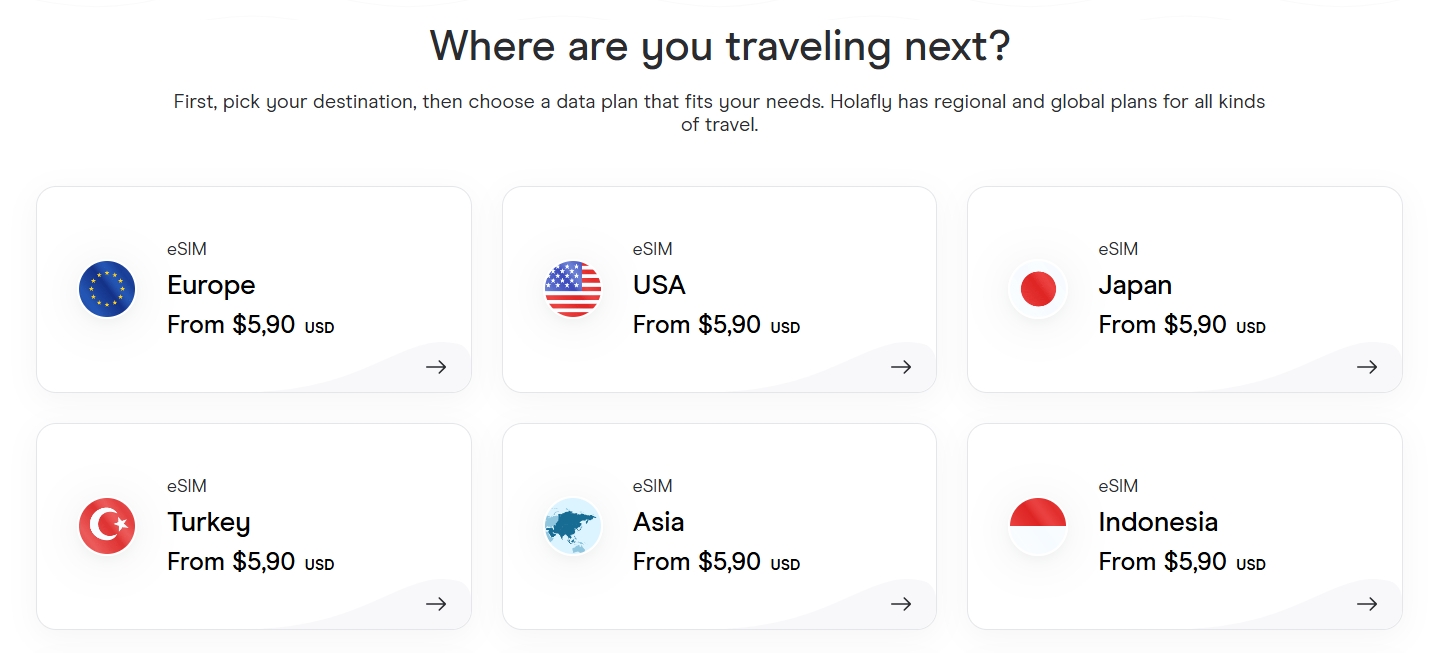Screen dimensions: 1441x653
Task: Open USA eSIM via its arrow
Action: pos(901,367)
